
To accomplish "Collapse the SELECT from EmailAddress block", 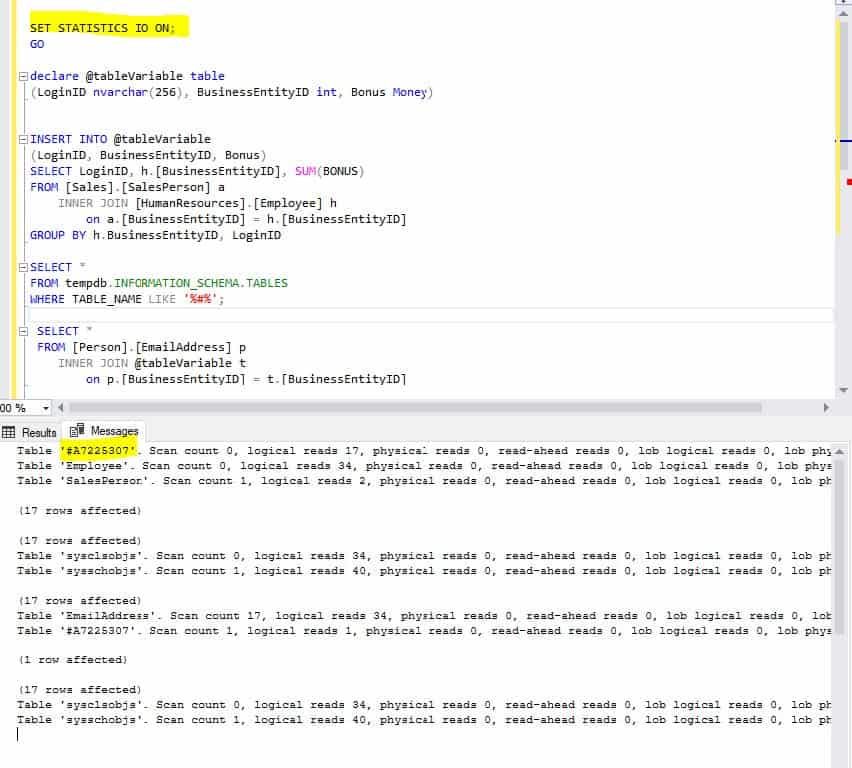I will [23, 332].
